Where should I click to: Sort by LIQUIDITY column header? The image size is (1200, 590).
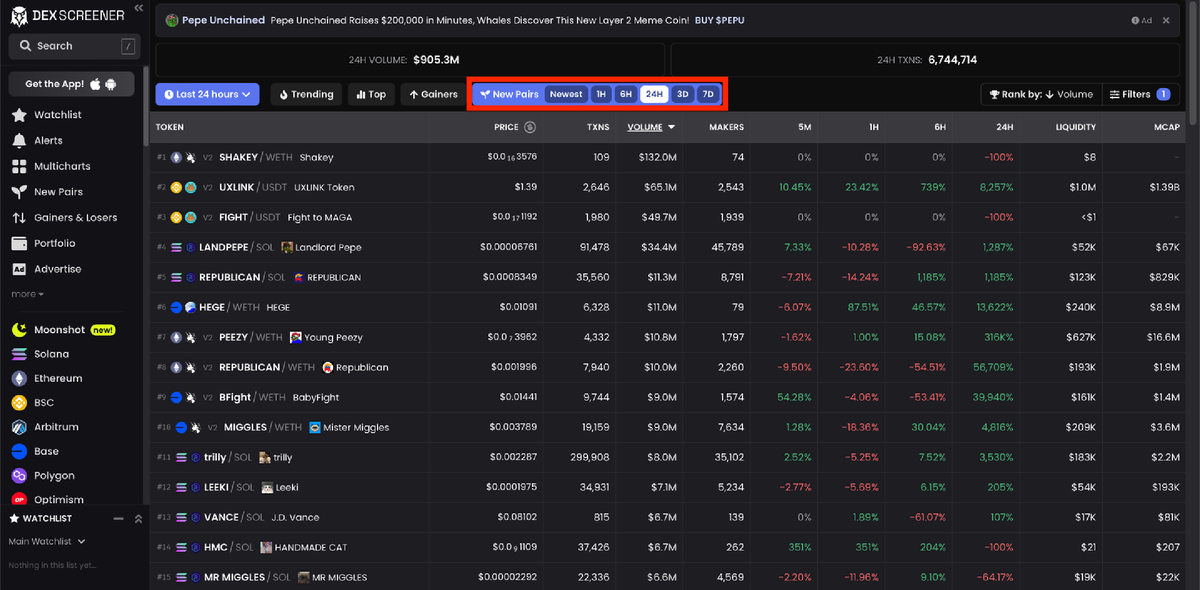tap(1076, 127)
